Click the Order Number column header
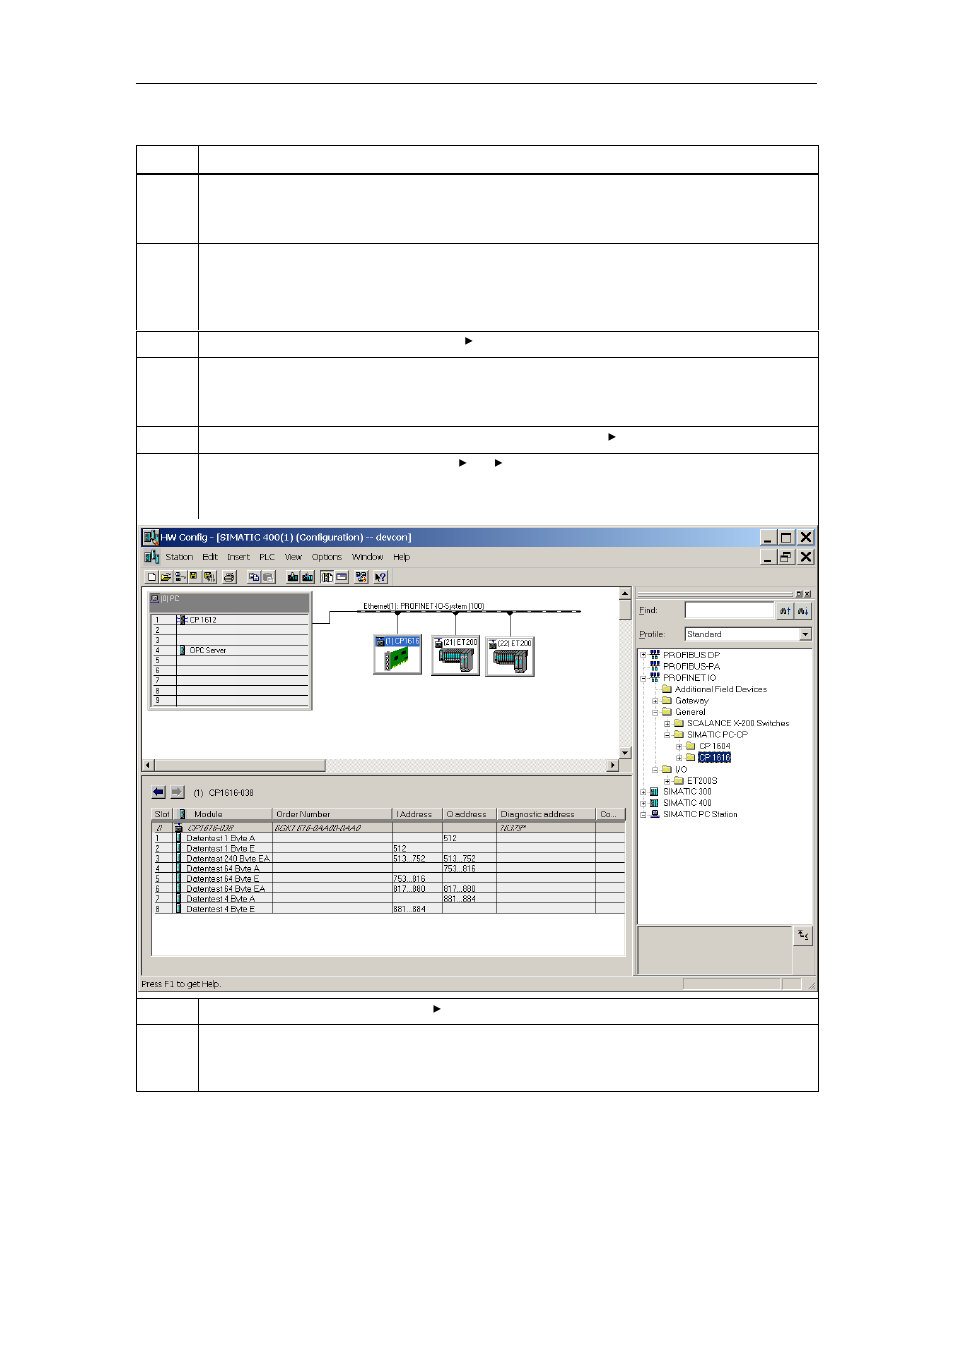Screen dimensions: 954x1351 point(332,814)
